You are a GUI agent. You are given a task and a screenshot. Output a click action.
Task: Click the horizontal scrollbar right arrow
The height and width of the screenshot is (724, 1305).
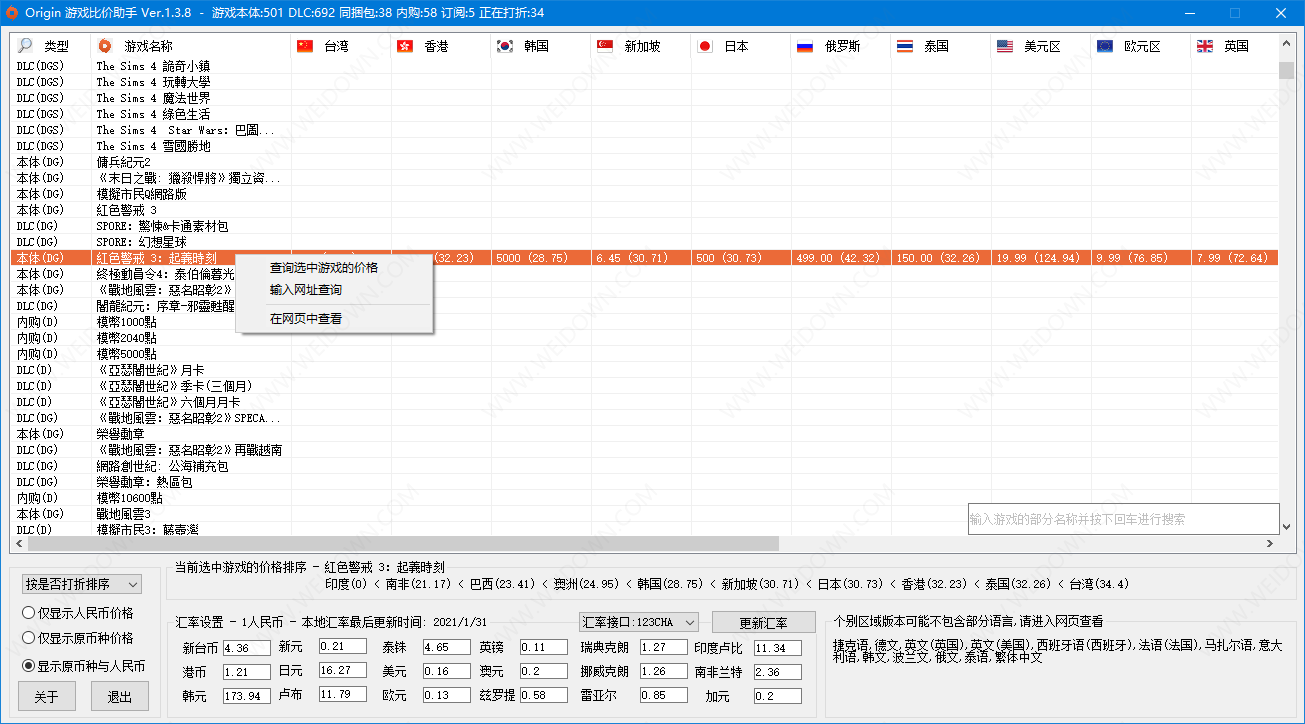pos(1270,544)
